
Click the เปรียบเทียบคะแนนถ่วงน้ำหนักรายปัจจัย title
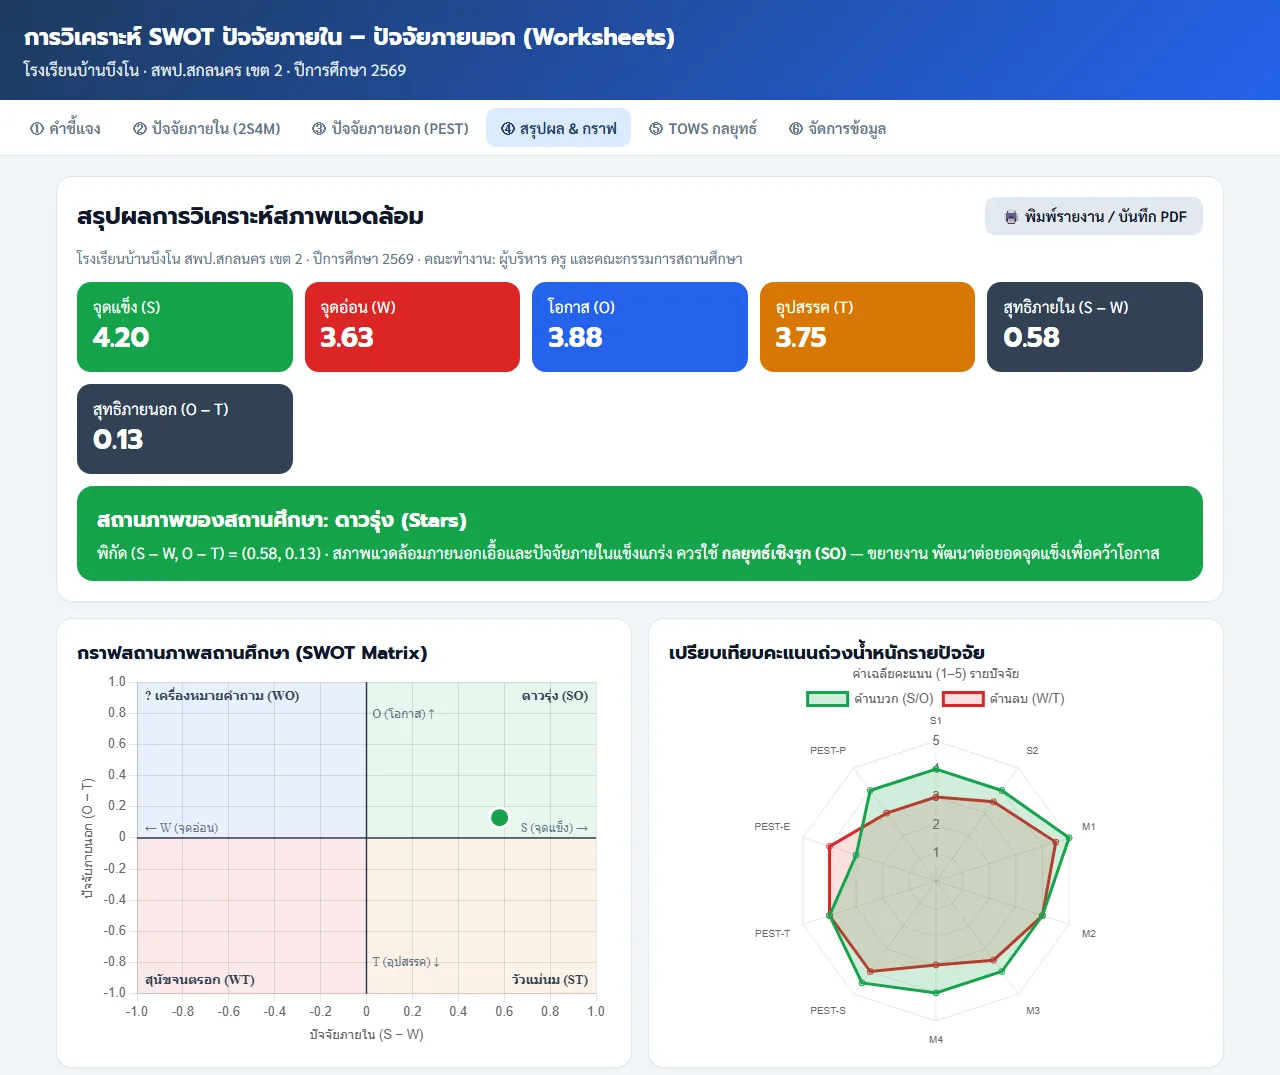(827, 653)
